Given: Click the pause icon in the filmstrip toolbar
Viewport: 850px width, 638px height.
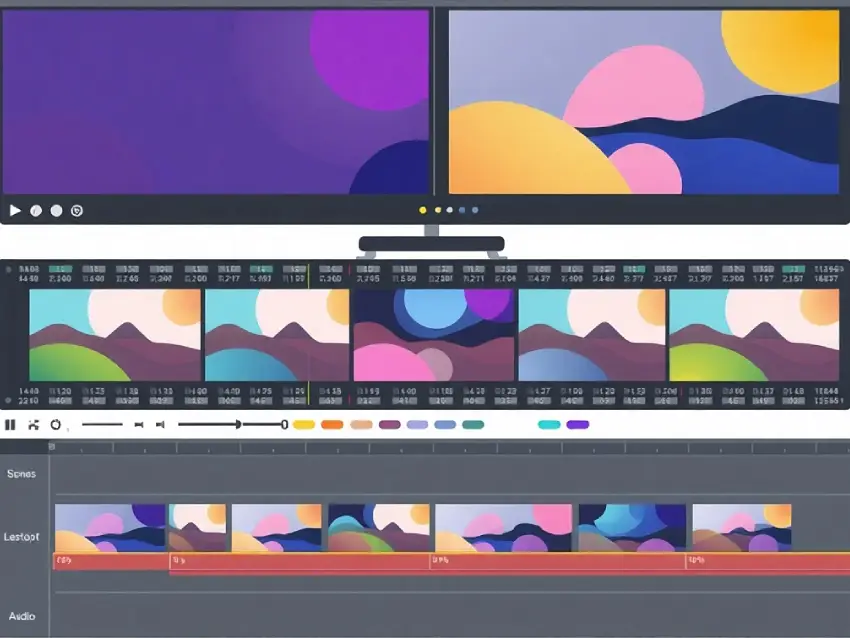Looking at the screenshot, I should tap(10, 425).
